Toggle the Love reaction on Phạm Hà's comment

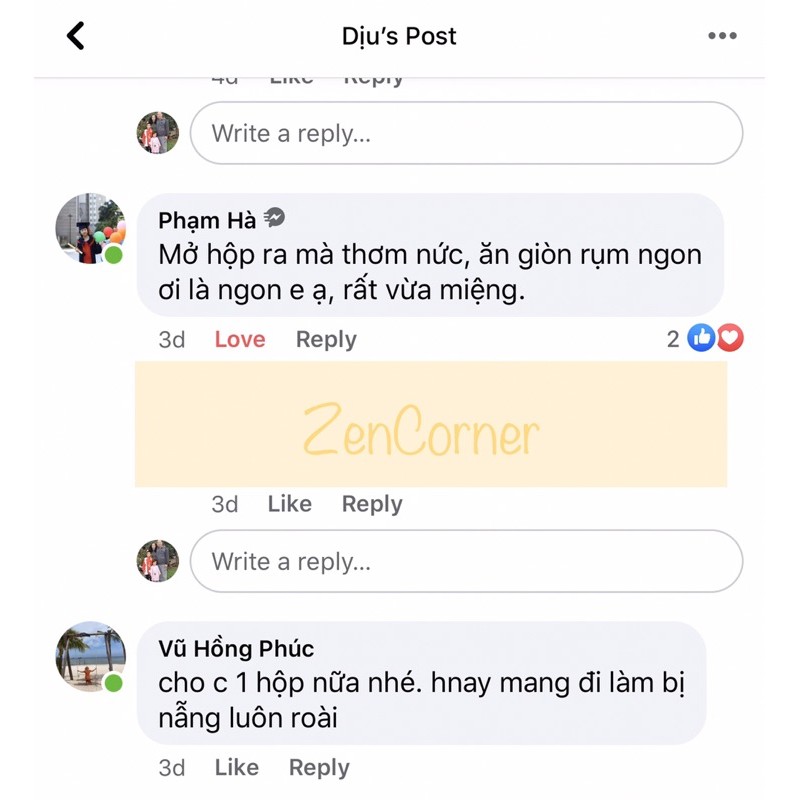tap(240, 339)
